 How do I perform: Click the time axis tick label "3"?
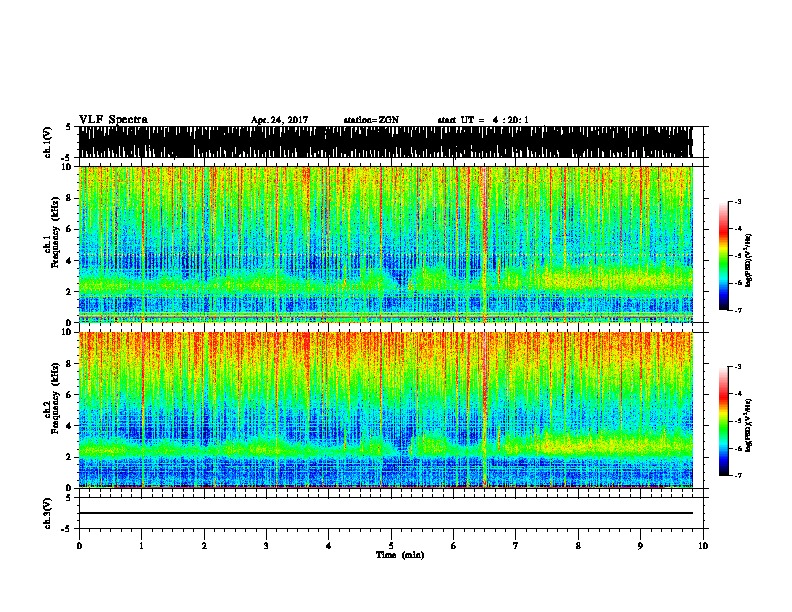[x=266, y=546]
